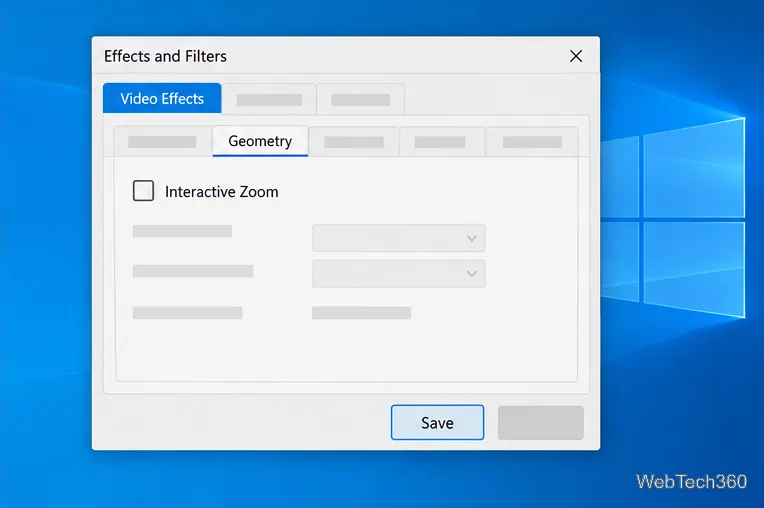
Task: Open the Video Effects tab
Action: [x=162, y=98]
